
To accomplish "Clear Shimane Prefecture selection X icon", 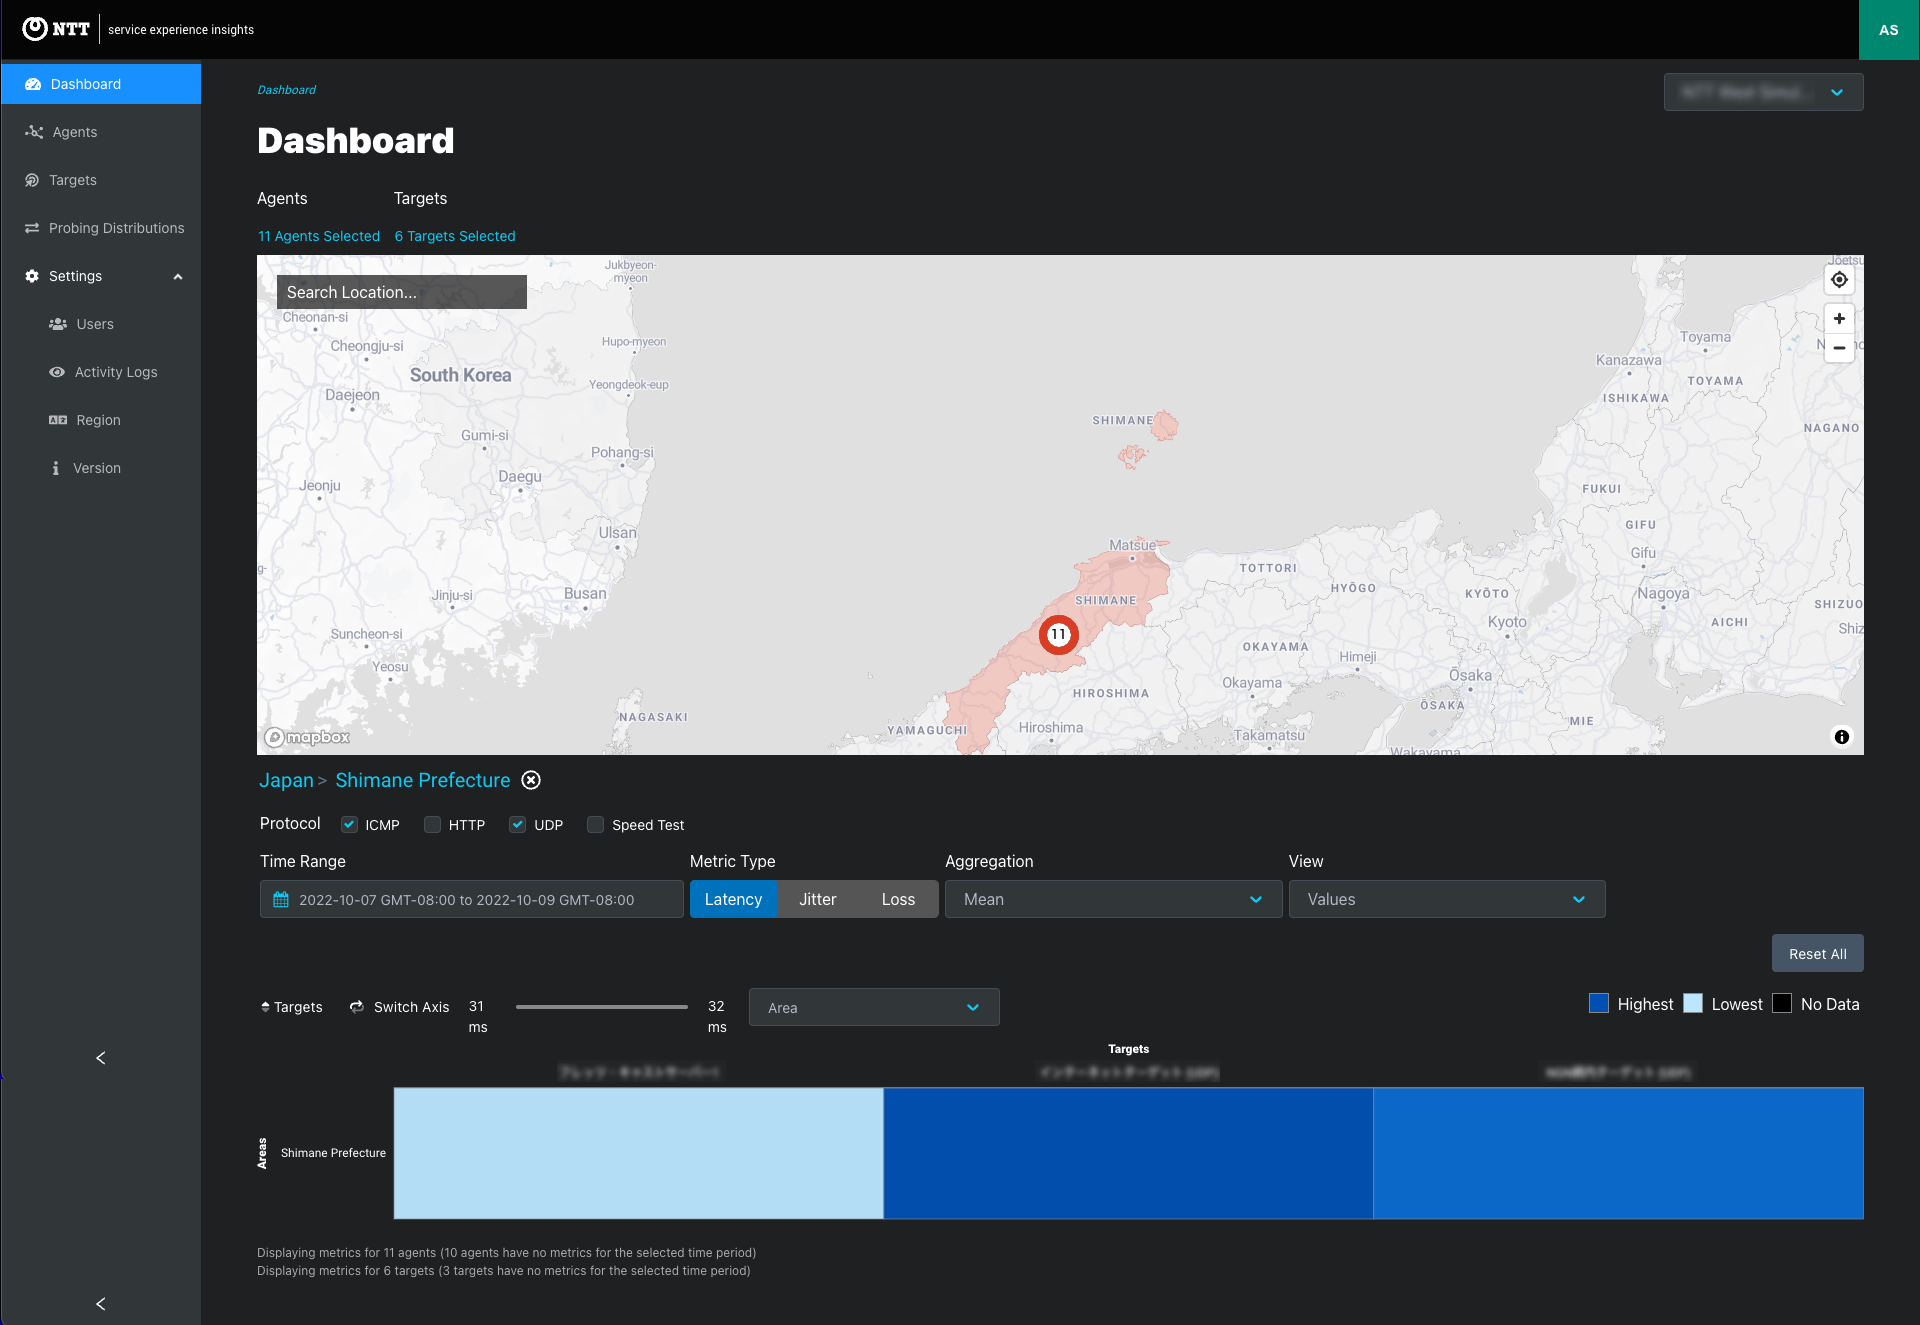I will [x=531, y=780].
